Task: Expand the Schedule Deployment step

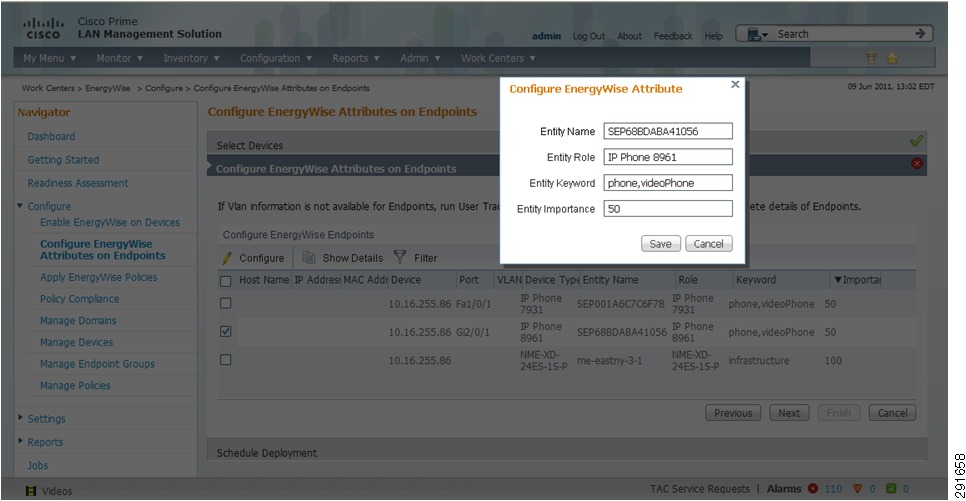Action: click(x=566, y=451)
